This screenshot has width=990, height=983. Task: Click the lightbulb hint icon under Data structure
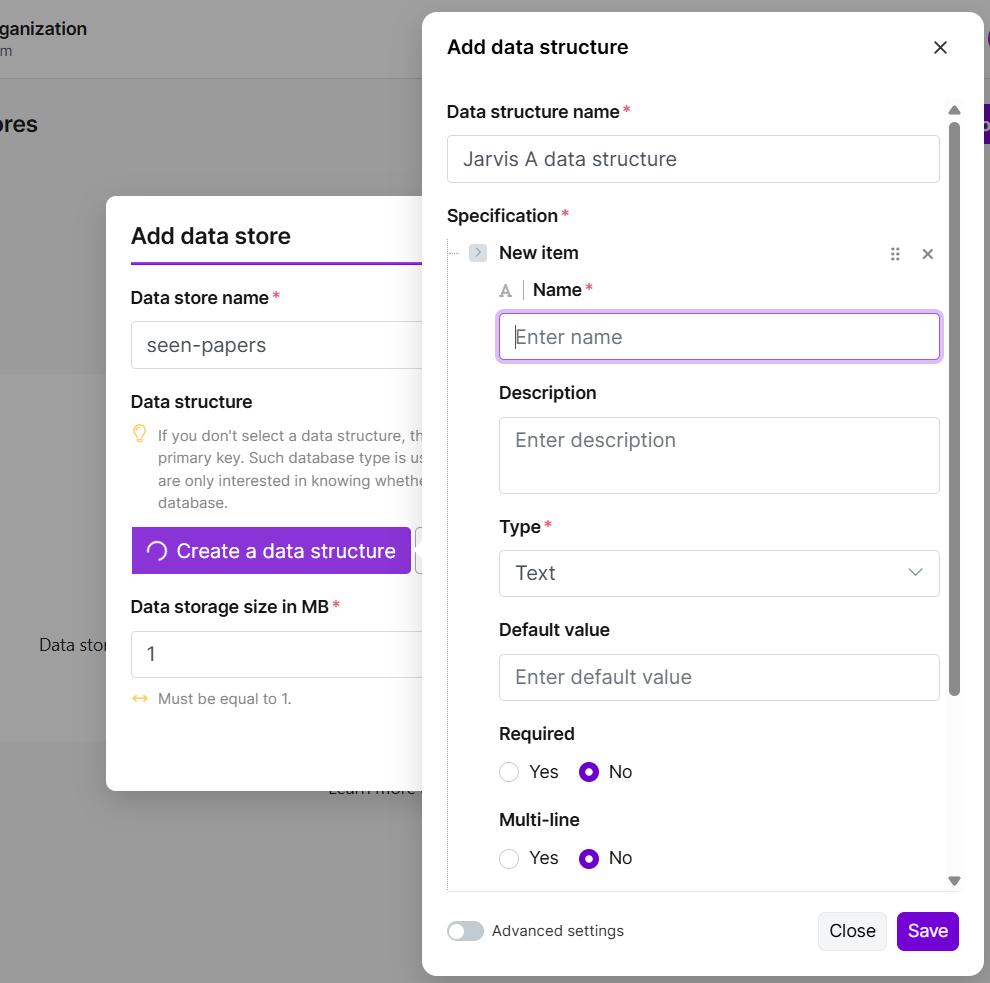click(140, 434)
